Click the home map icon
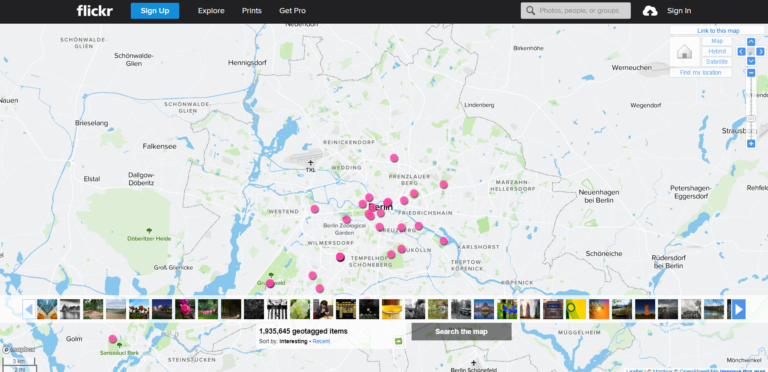This screenshot has width=768, height=372. point(684,51)
